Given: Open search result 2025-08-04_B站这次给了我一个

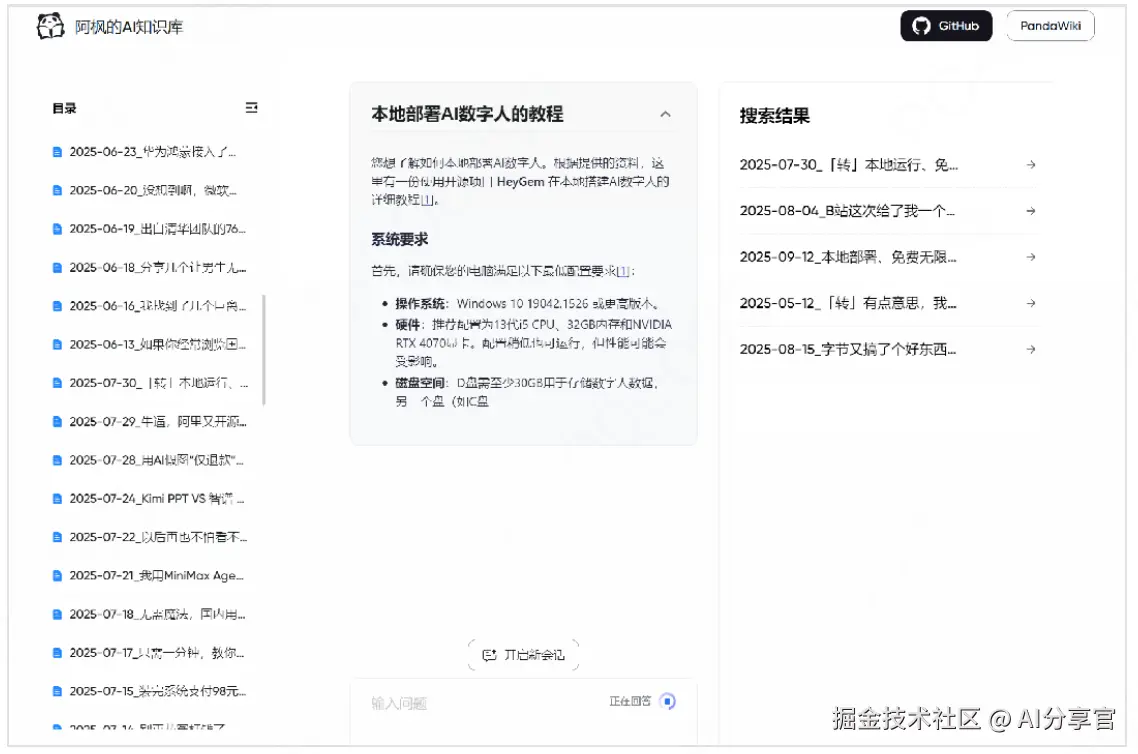Looking at the screenshot, I should click(887, 210).
